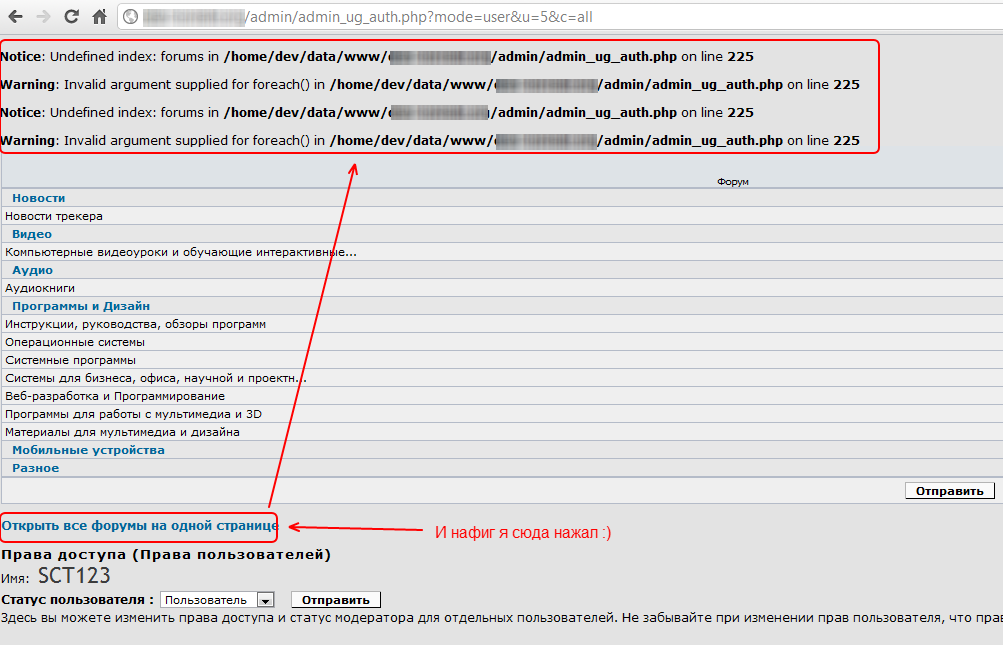Screen dimensions: 1003x645
Task: Expand the Статус пользователя dropdown
Action: point(265,600)
